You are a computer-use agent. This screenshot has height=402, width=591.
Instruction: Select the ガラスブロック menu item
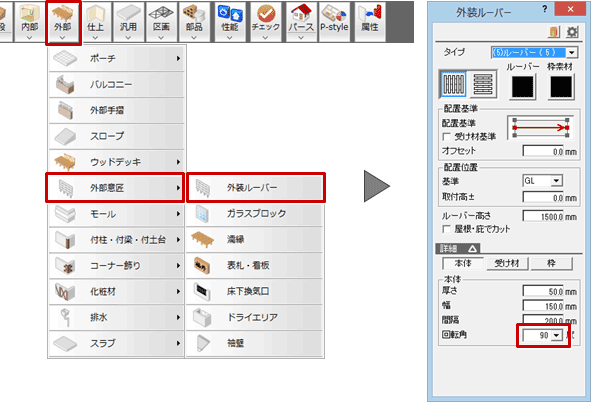point(255,214)
